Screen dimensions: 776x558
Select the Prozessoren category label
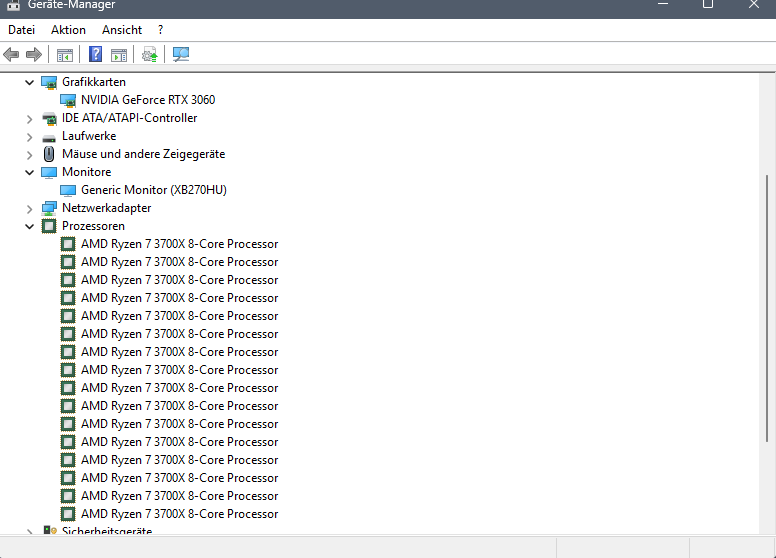click(93, 226)
